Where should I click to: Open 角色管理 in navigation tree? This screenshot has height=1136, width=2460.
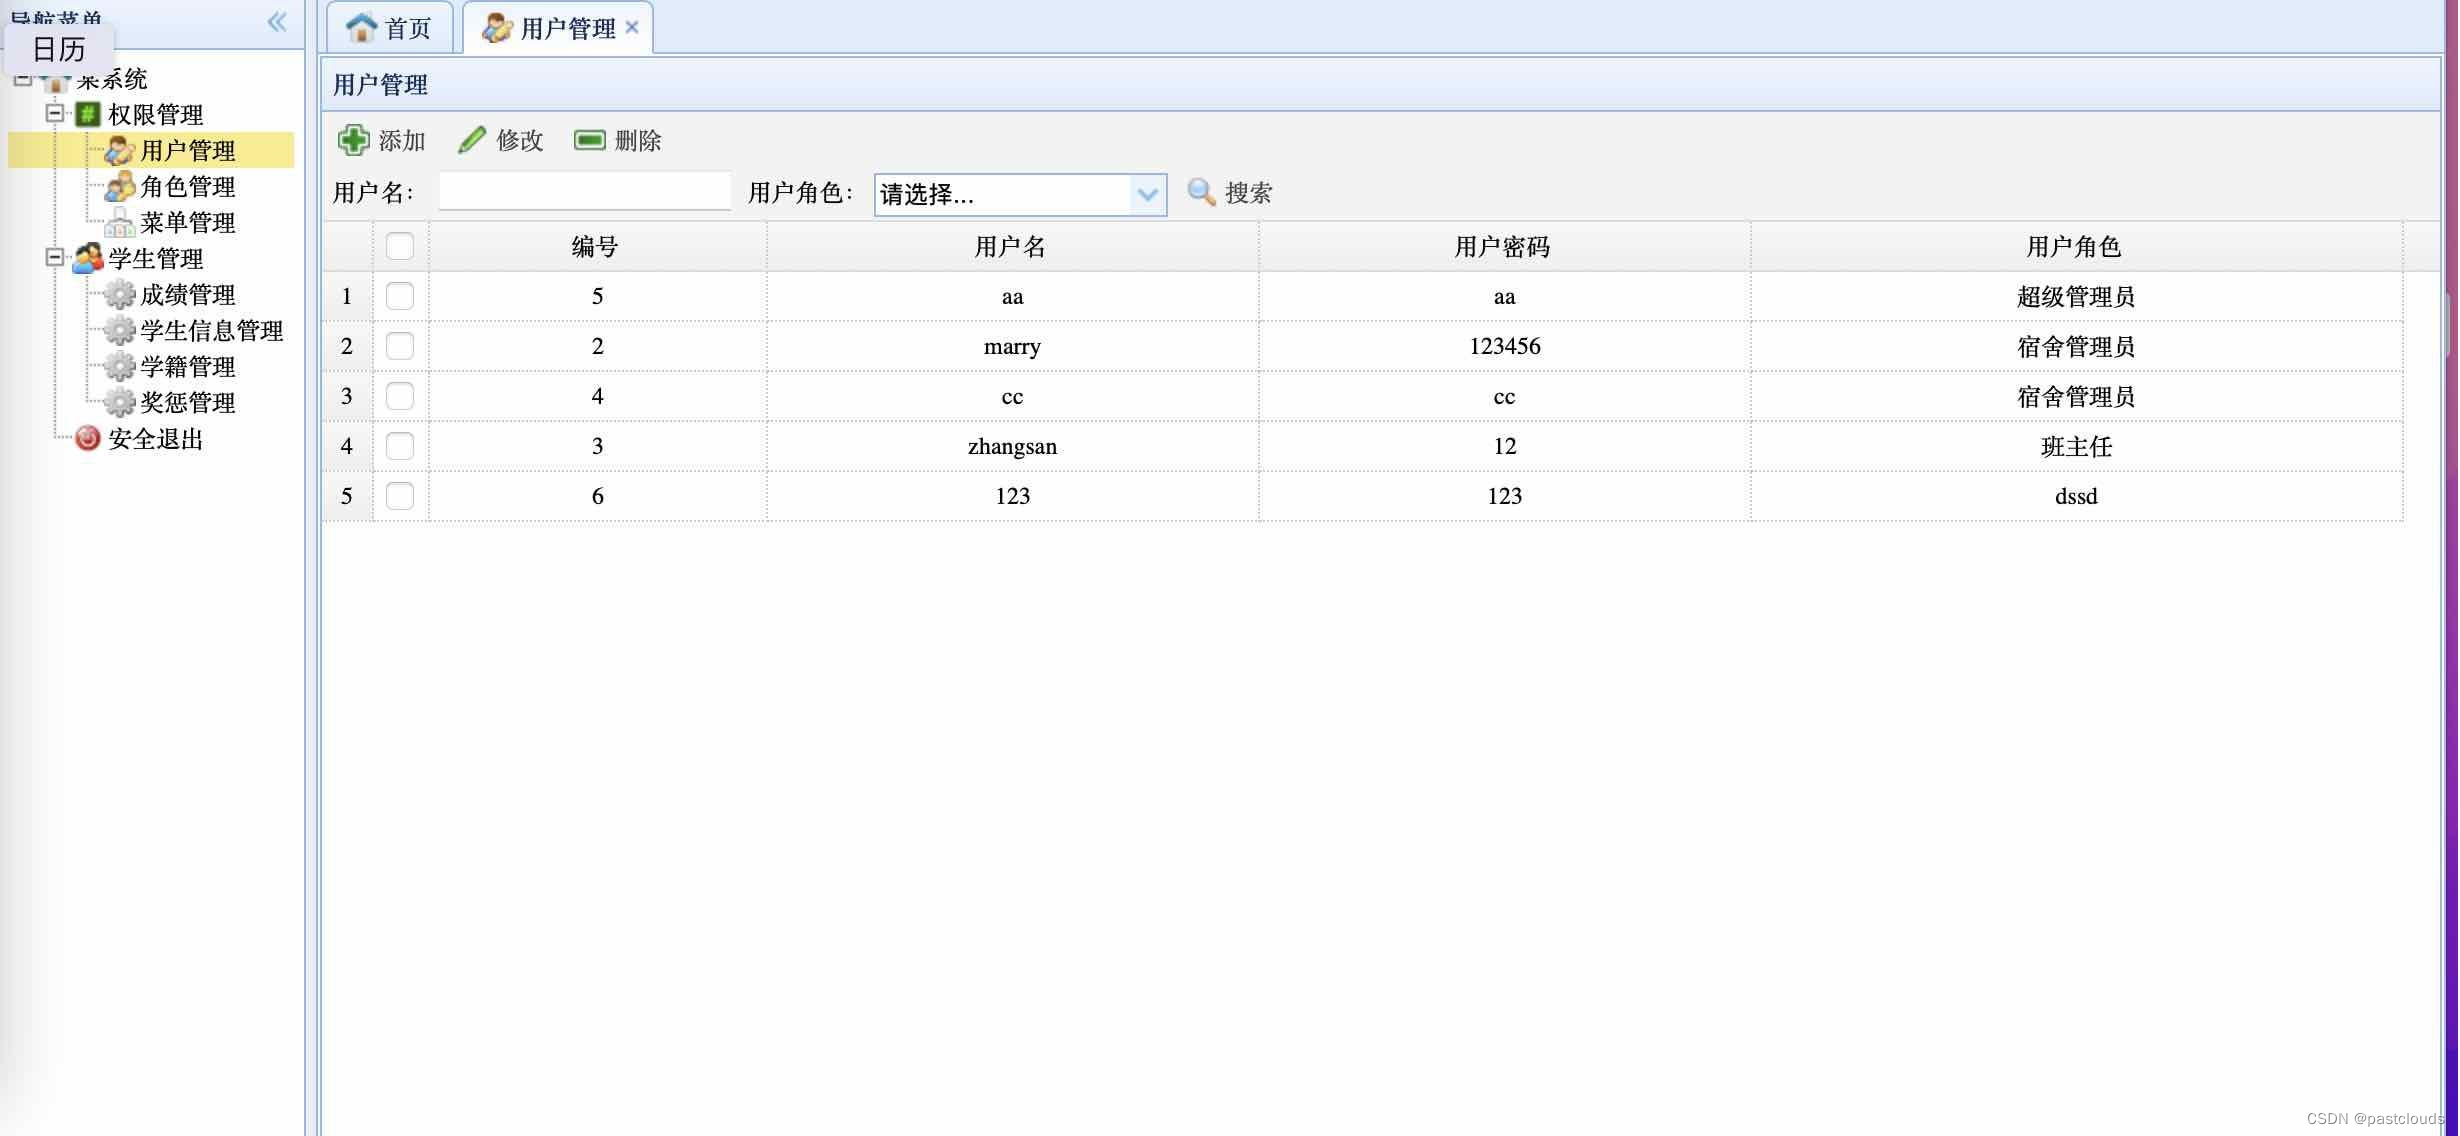188,186
